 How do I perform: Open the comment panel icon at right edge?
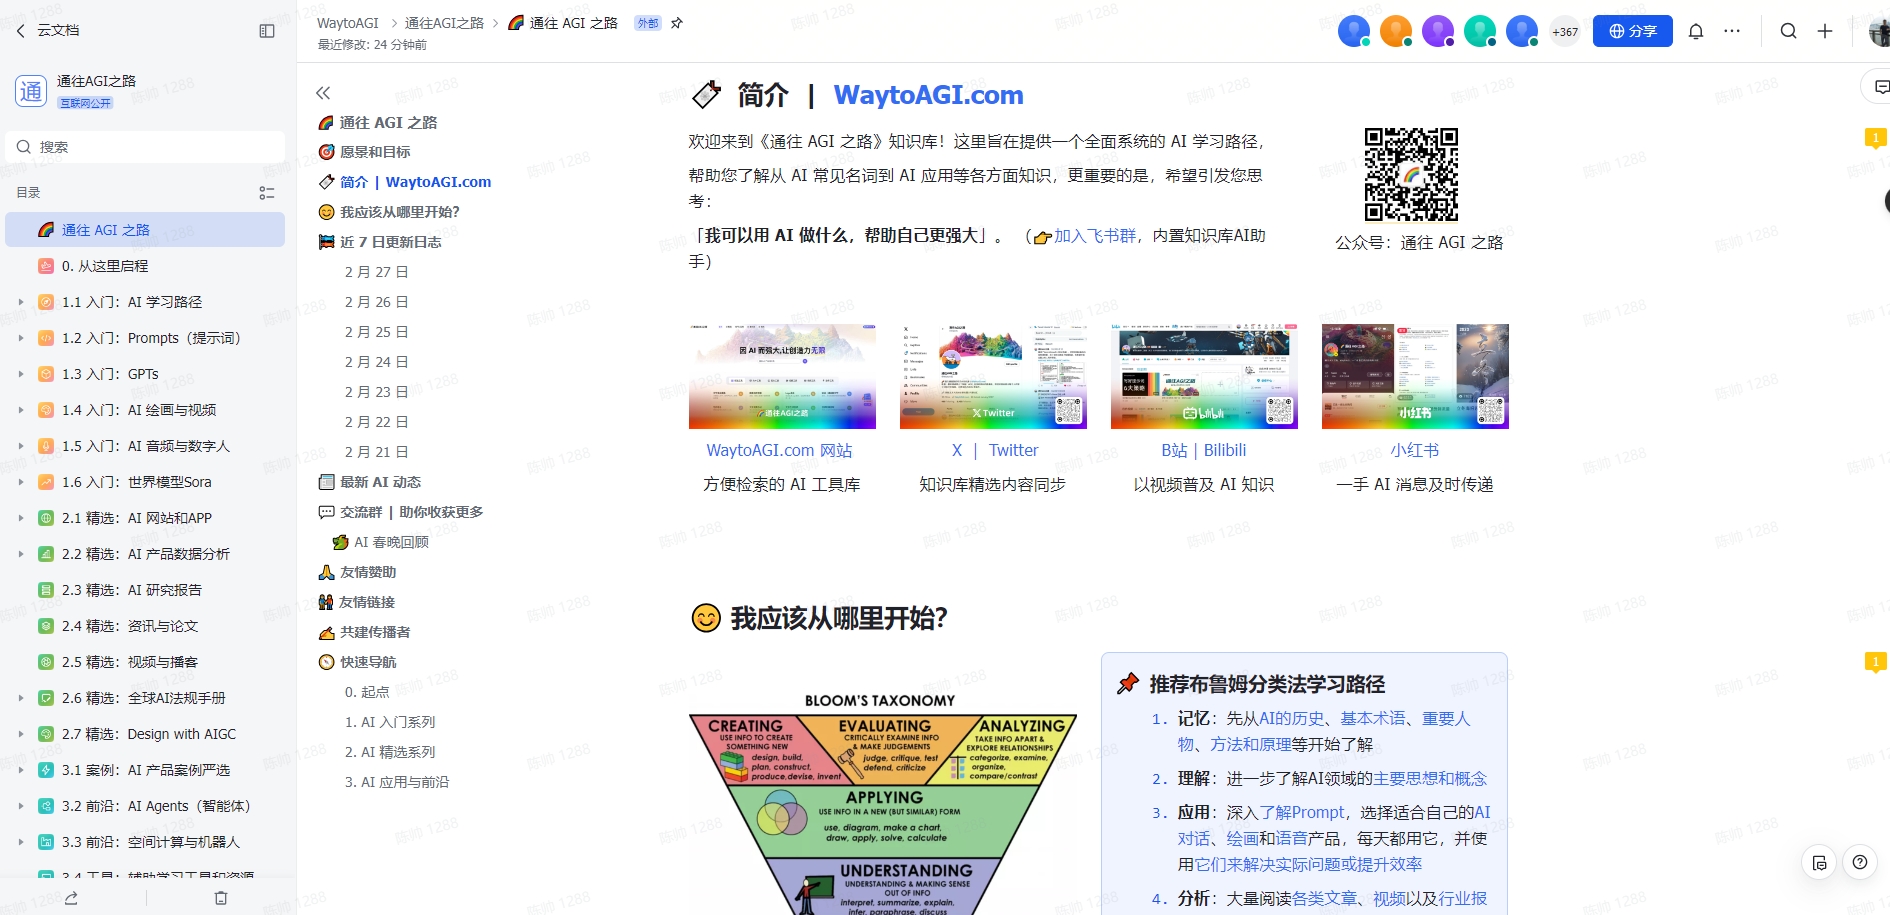[x=1879, y=87]
